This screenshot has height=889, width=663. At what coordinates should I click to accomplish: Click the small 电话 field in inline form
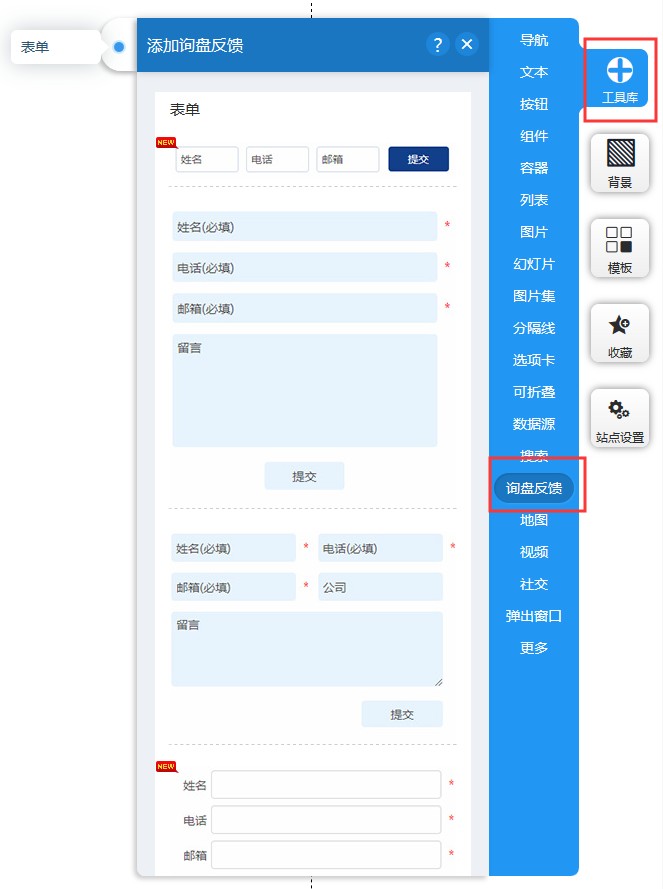point(277,159)
